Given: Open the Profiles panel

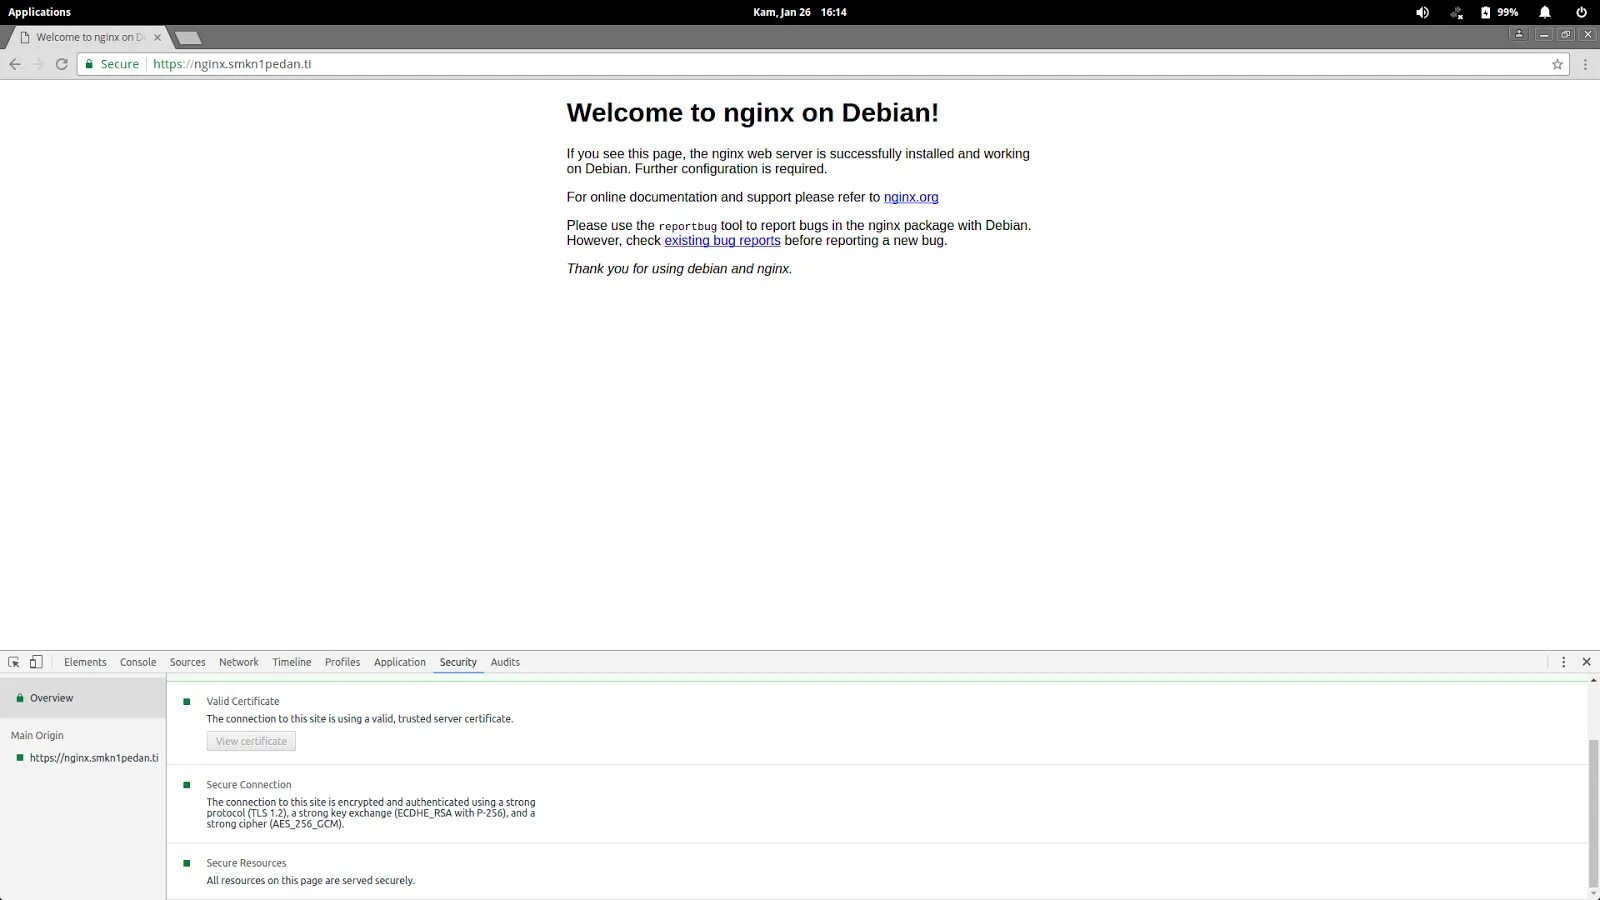Looking at the screenshot, I should (342, 662).
